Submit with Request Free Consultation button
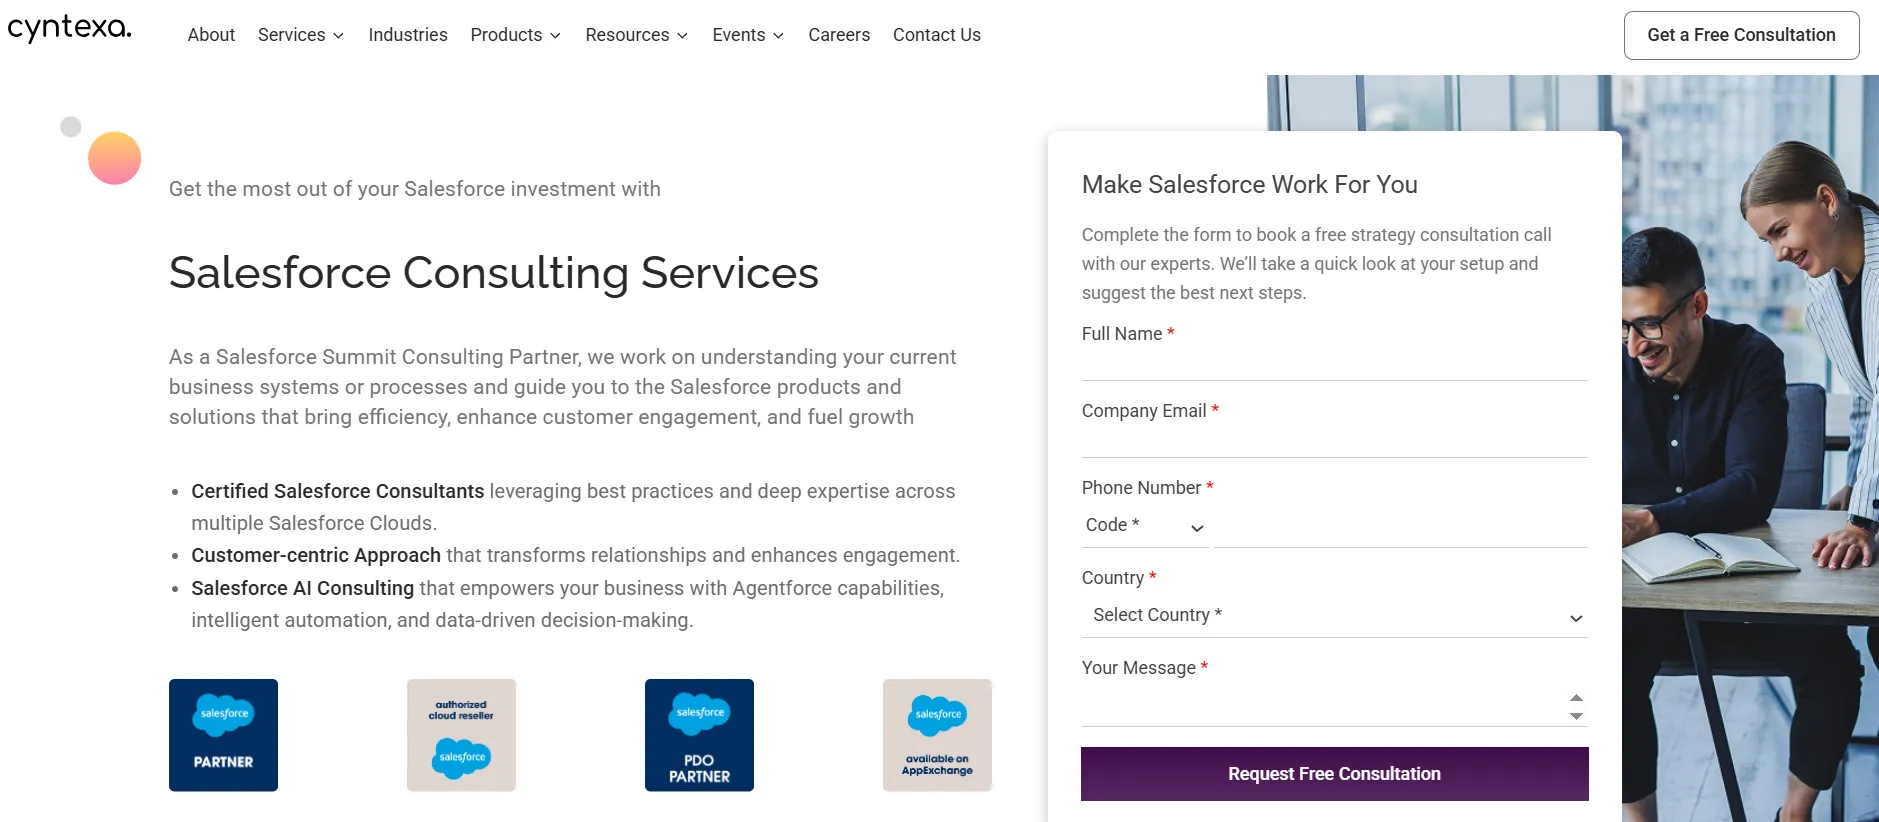The image size is (1879, 822). point(1334,774)
